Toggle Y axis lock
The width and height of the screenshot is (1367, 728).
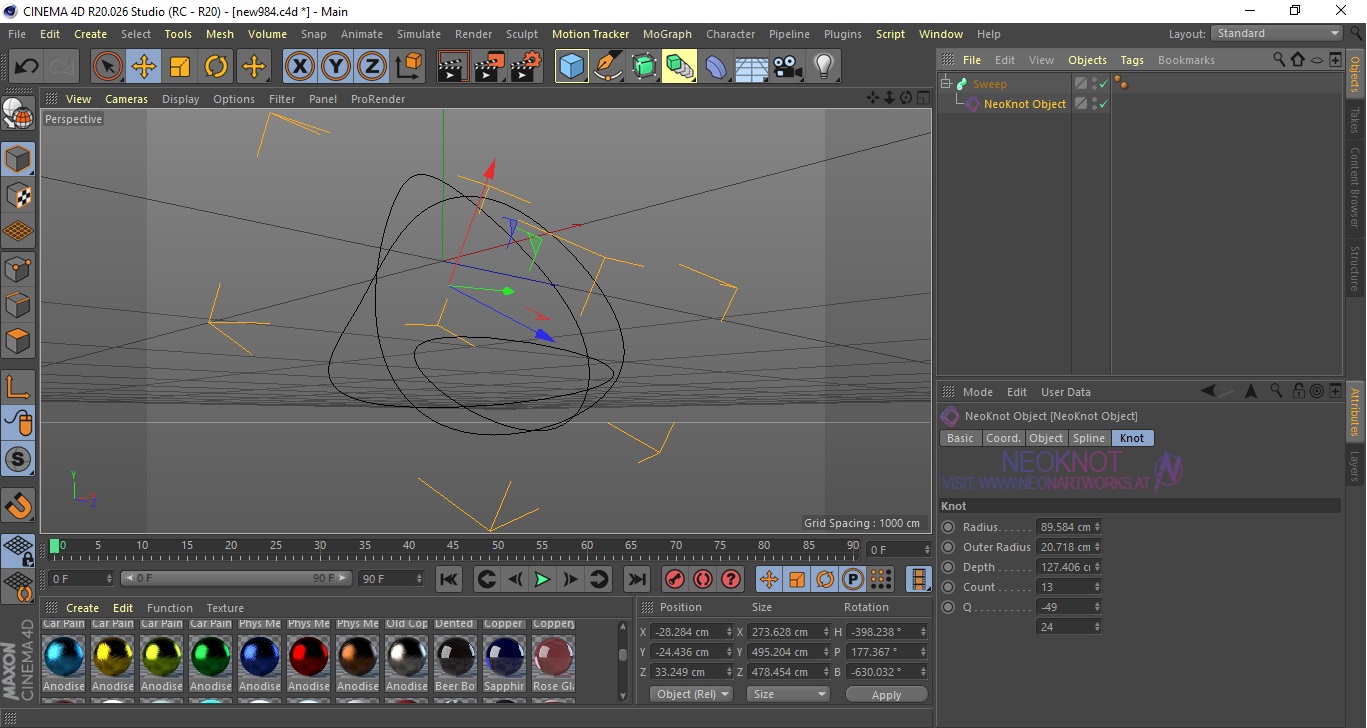pos(336,67)
